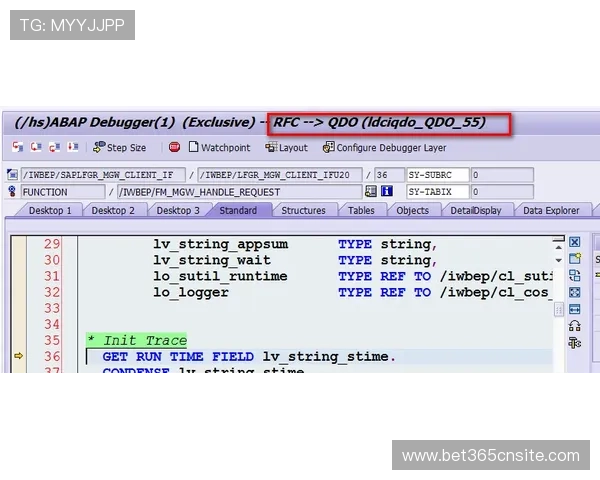Switch to the Structures tab

click(303, 210)
